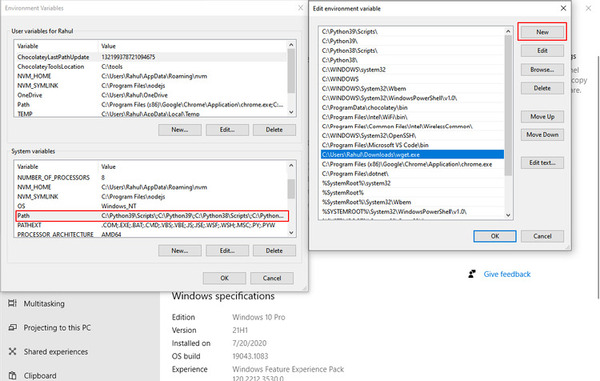Click the Multitasking icon in Settings sidebar
This screenshot has height=381, width=600.
tap(12, 303)
